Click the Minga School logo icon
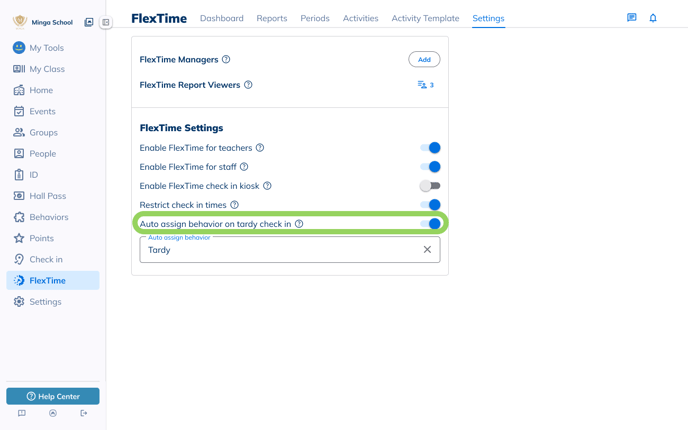 [20, 22]
